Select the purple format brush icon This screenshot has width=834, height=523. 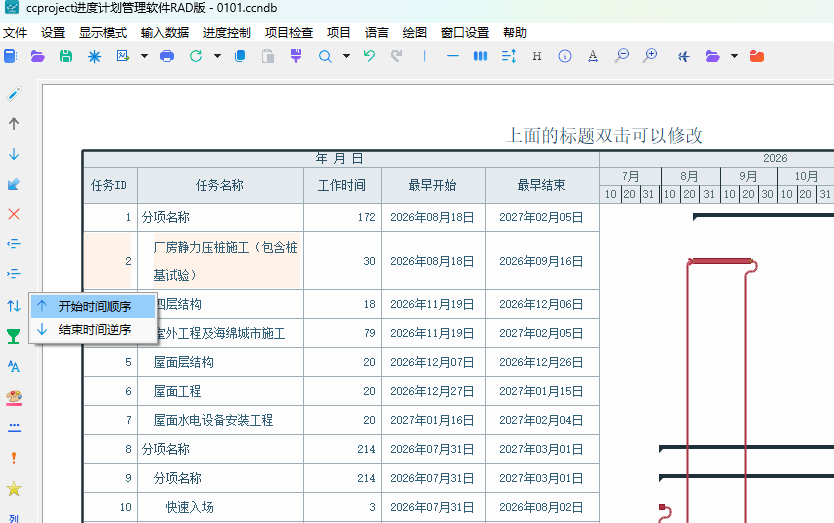296,56
